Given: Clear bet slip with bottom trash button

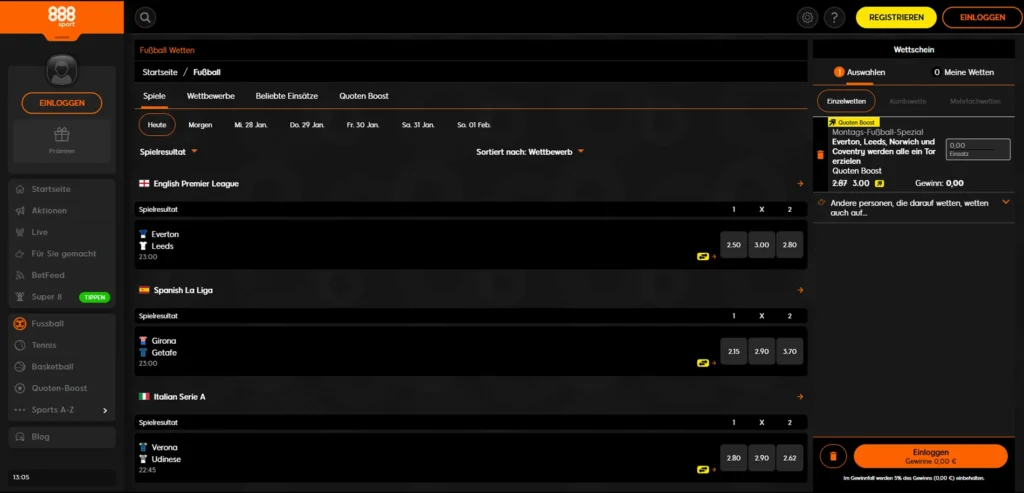Looking at the screenshot, I should click(833, 456).
